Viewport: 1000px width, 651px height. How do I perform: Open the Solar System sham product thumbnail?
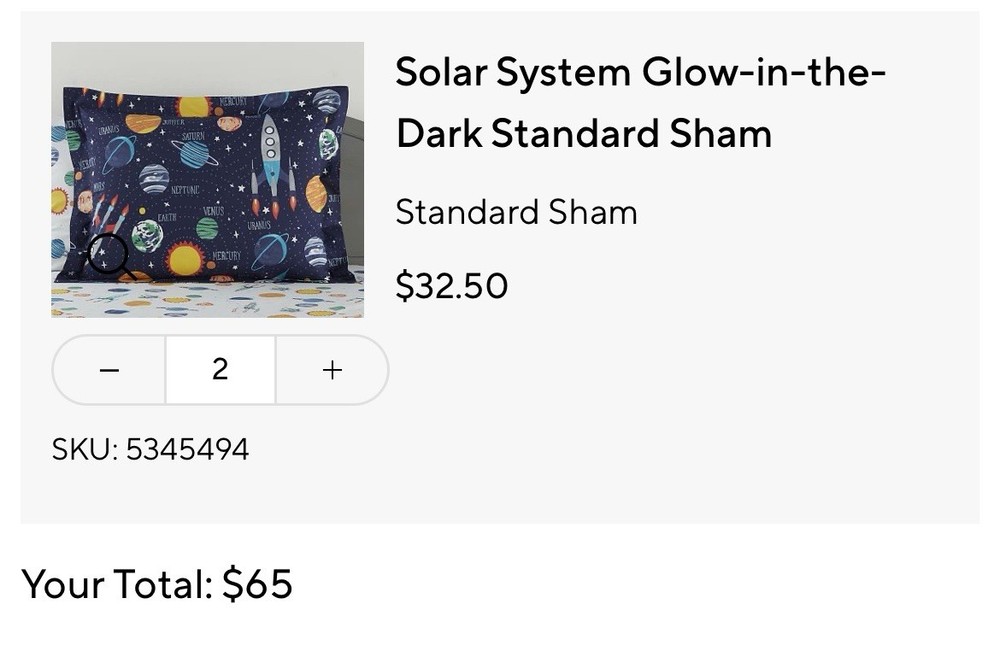click(x=207, y=179)
